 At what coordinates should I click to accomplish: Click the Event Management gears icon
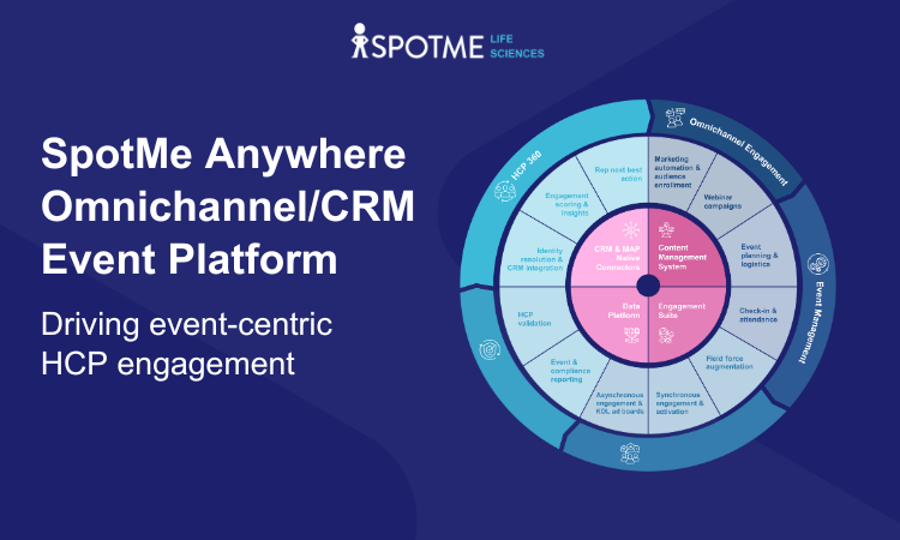coord(818,264)
